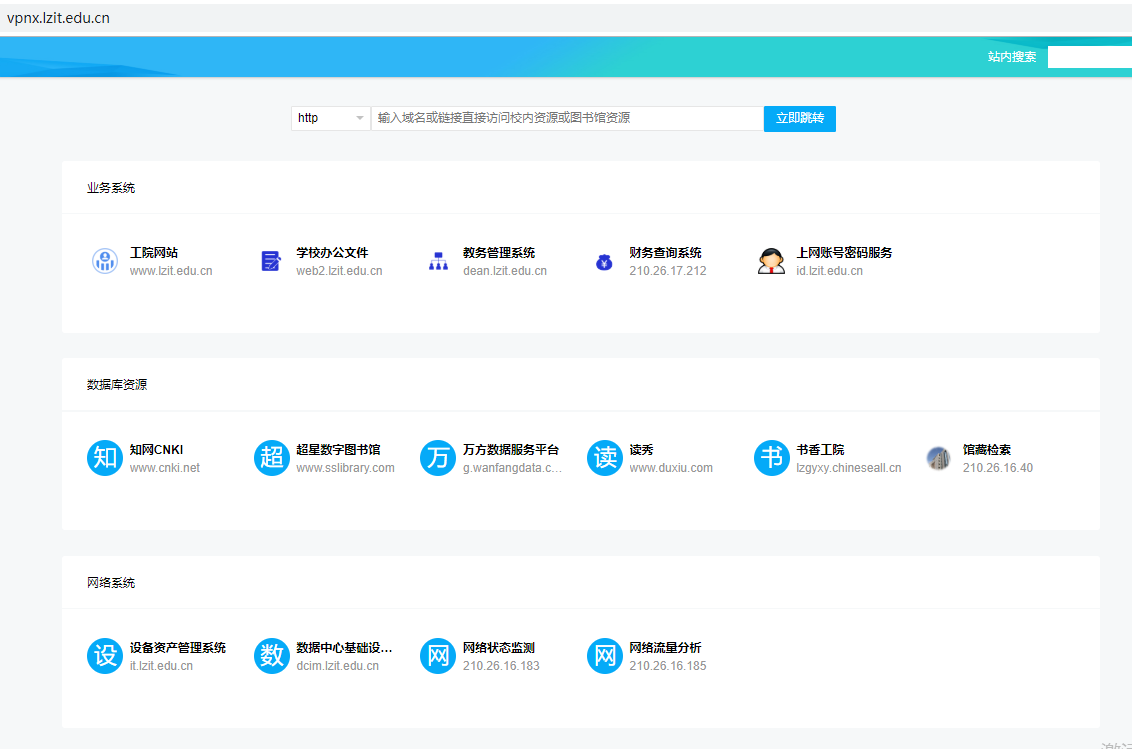The image size is (1132, 749).
Task: Open the 网络状态监测 link title
Action: click(x=499, y=648)
